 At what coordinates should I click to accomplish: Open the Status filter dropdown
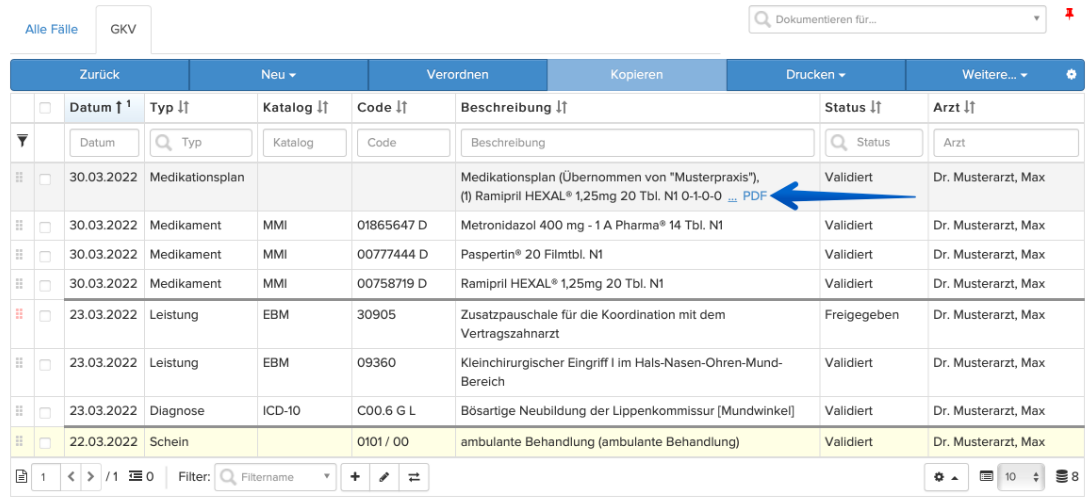click(874, 143)
